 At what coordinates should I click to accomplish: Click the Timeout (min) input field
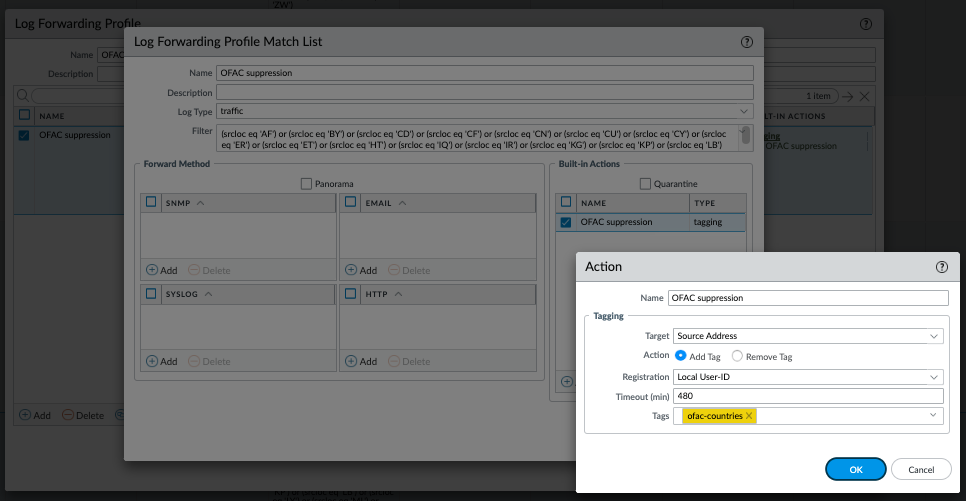(808, 396)
